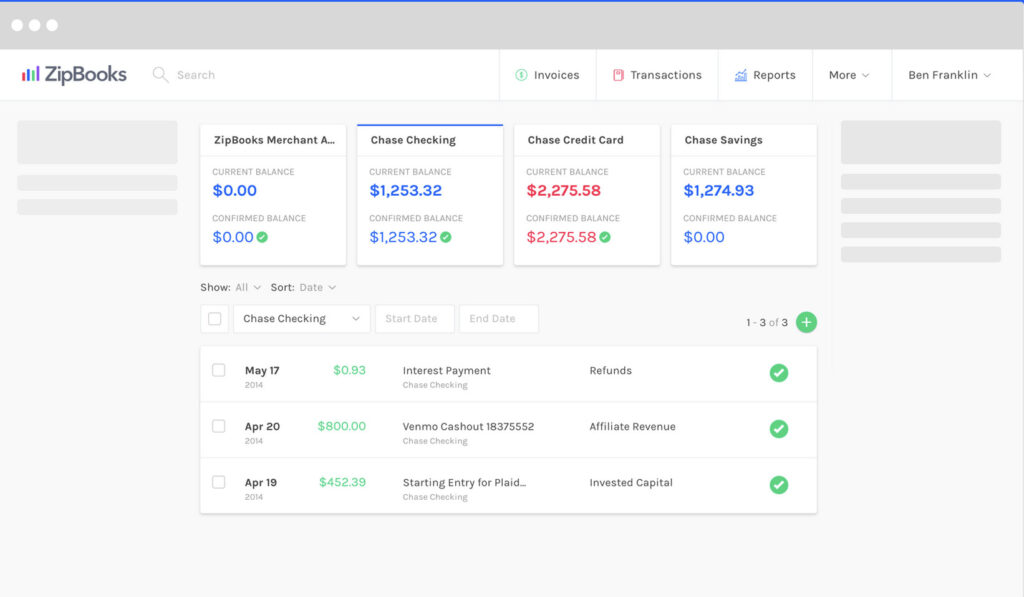
Task: Click the ZipBooks logo icon
Action: pos(30,74)
